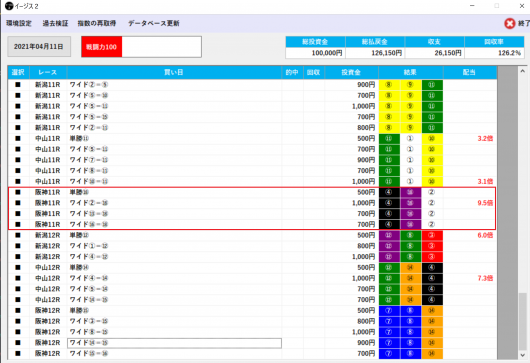Click the 投資金 column header

click(x=352, y=72)
